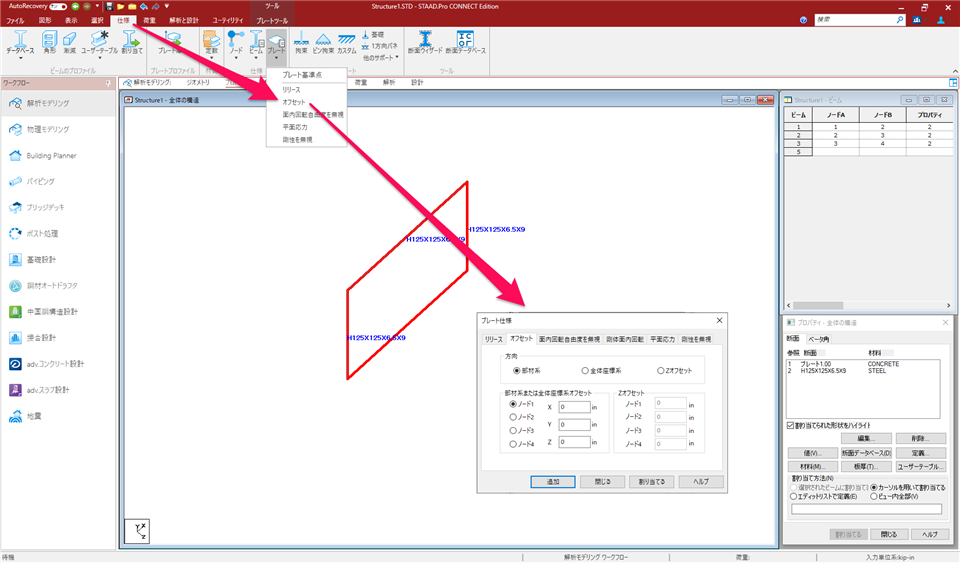Open 地震 workflow
The width and height of the screenshot is (960, 563).
58,416
